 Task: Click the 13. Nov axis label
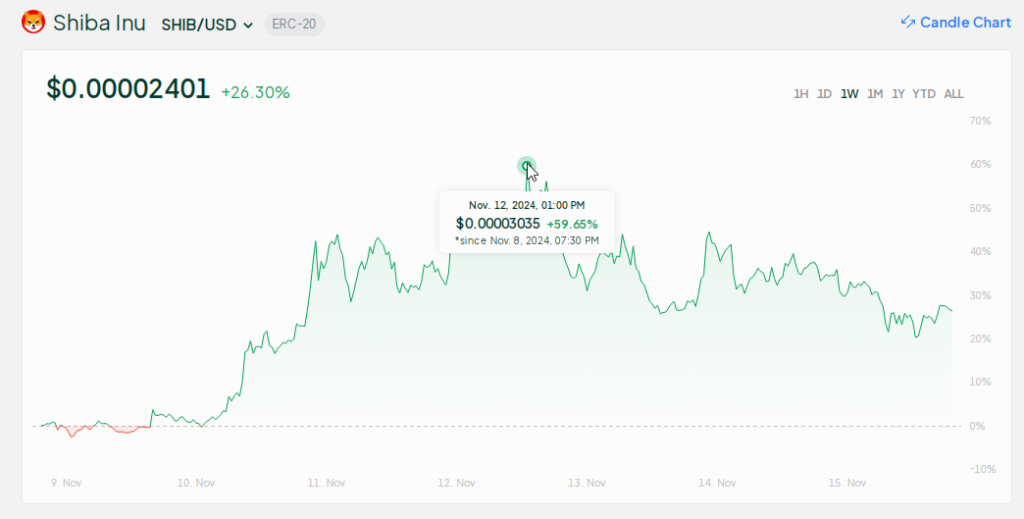pyautogui.click(x=587, y=482)
